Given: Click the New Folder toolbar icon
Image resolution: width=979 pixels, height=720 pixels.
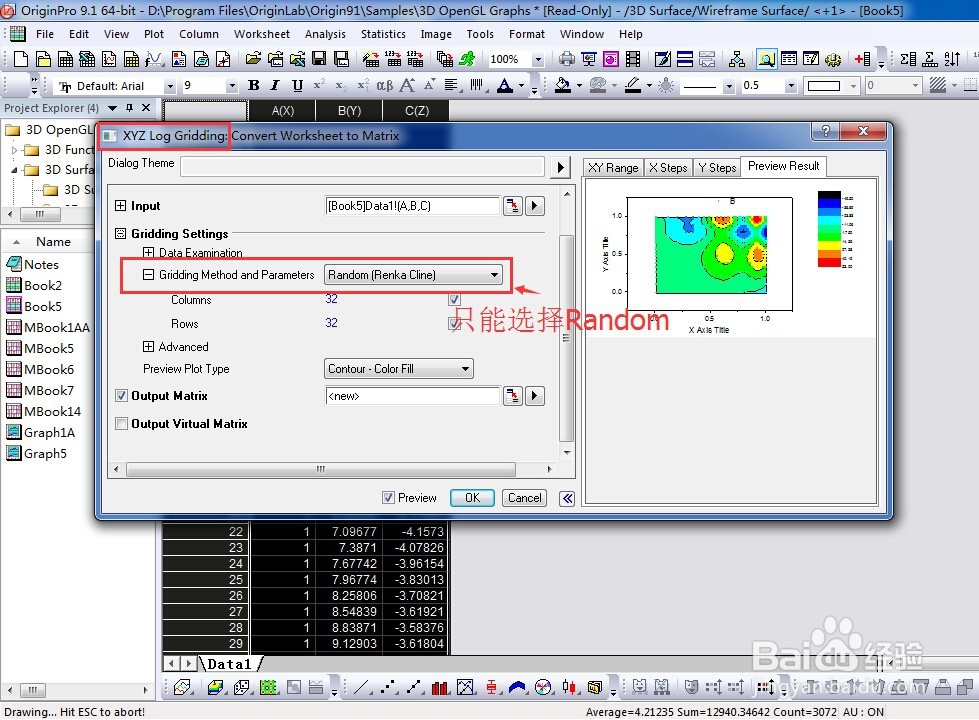Looking at the screenshot, I should [43, 59].
